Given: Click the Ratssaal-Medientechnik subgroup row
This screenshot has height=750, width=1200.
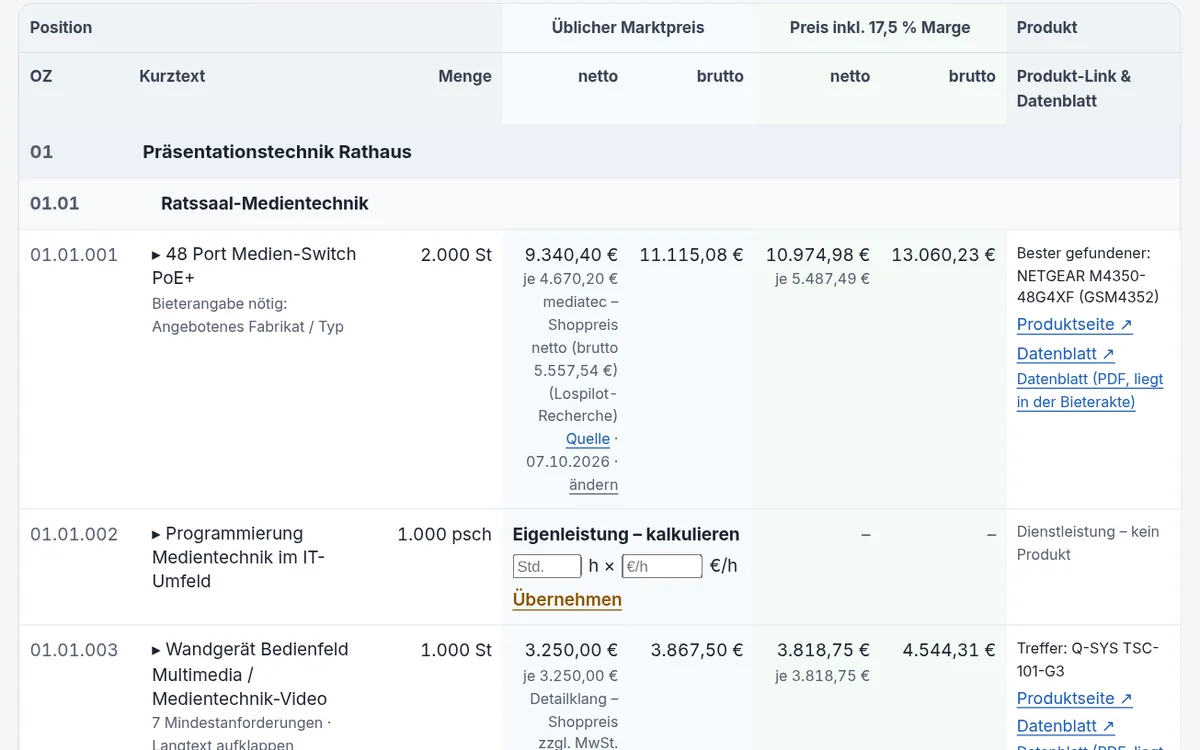Looking at the screenshot, I should [x=600, y=204].
